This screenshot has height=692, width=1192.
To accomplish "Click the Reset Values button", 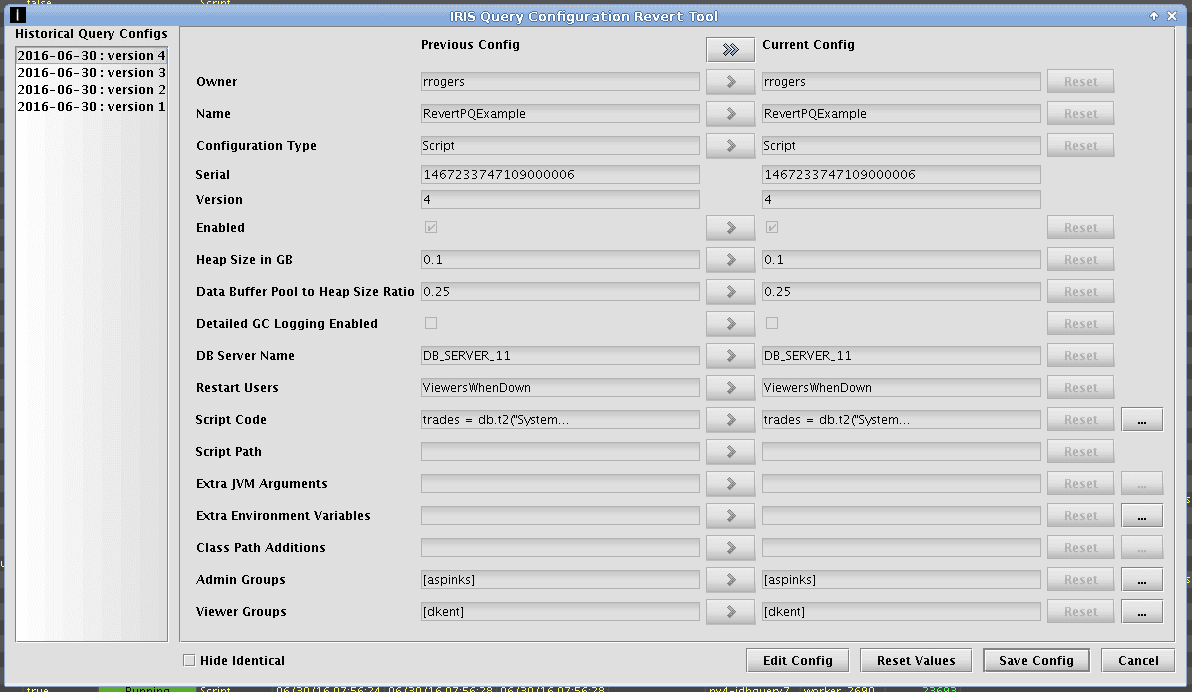I will pos(915,660).
